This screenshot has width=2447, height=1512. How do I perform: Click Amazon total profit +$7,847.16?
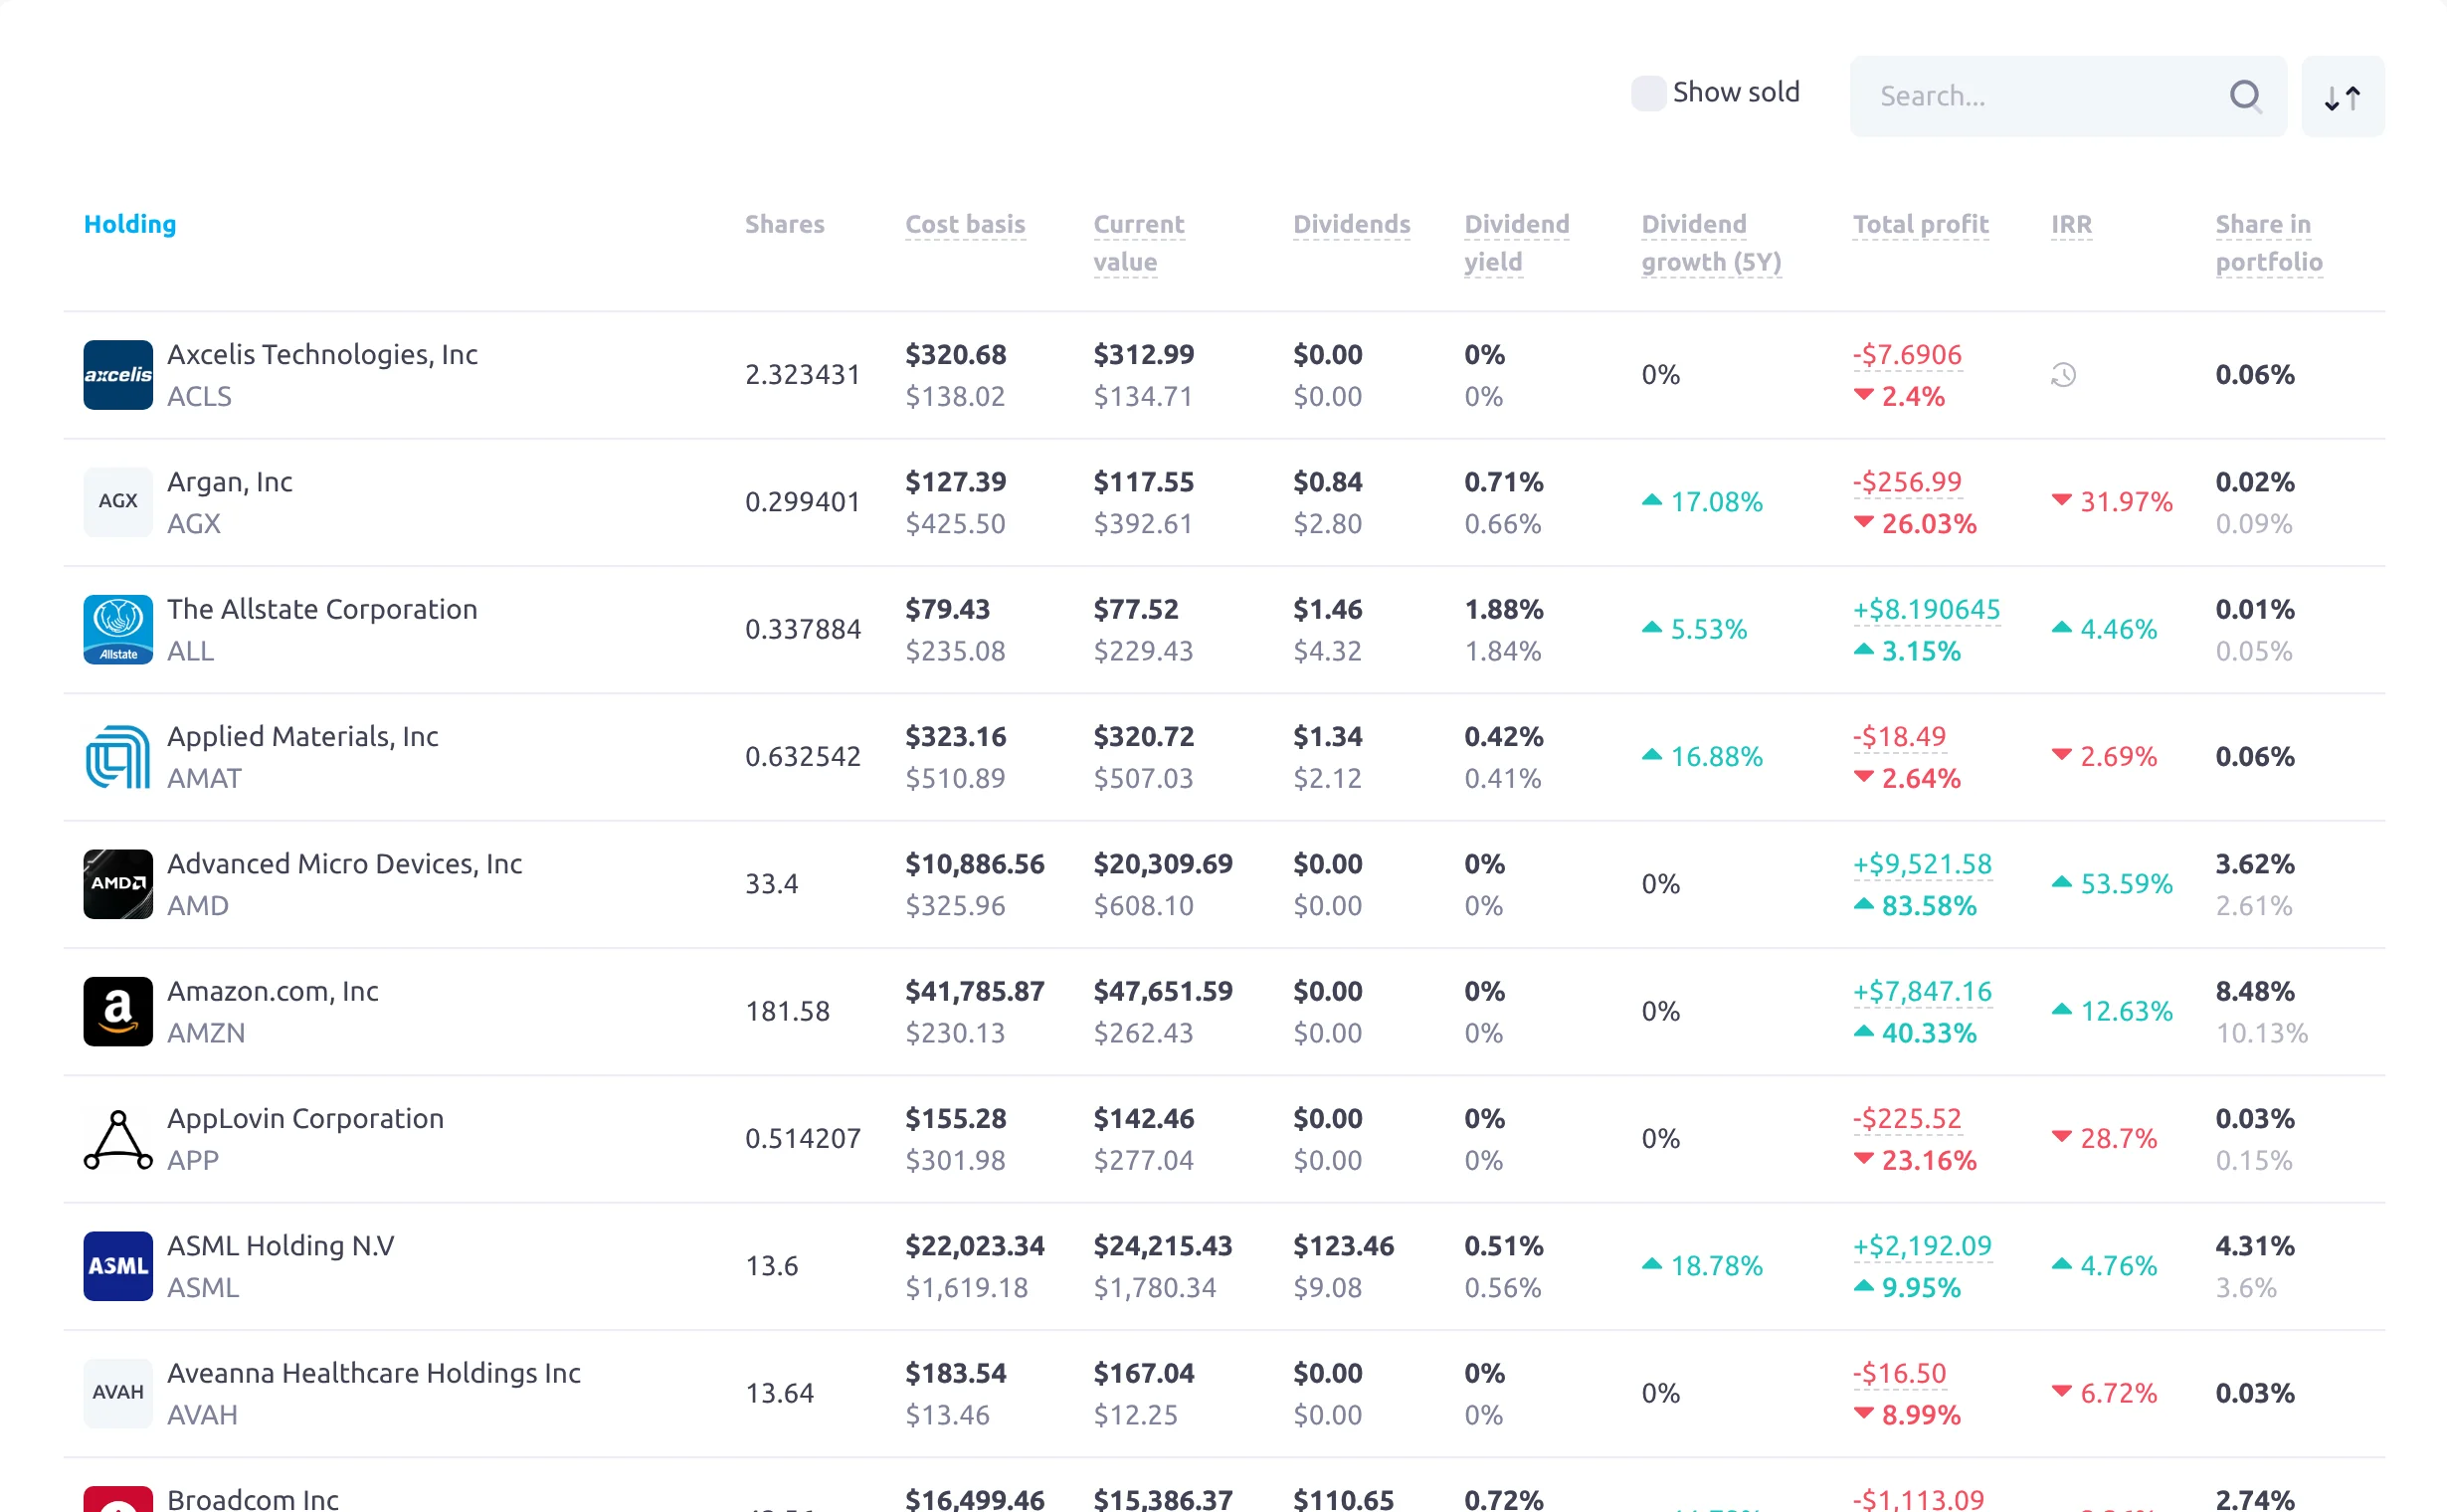click(1922, 991)
